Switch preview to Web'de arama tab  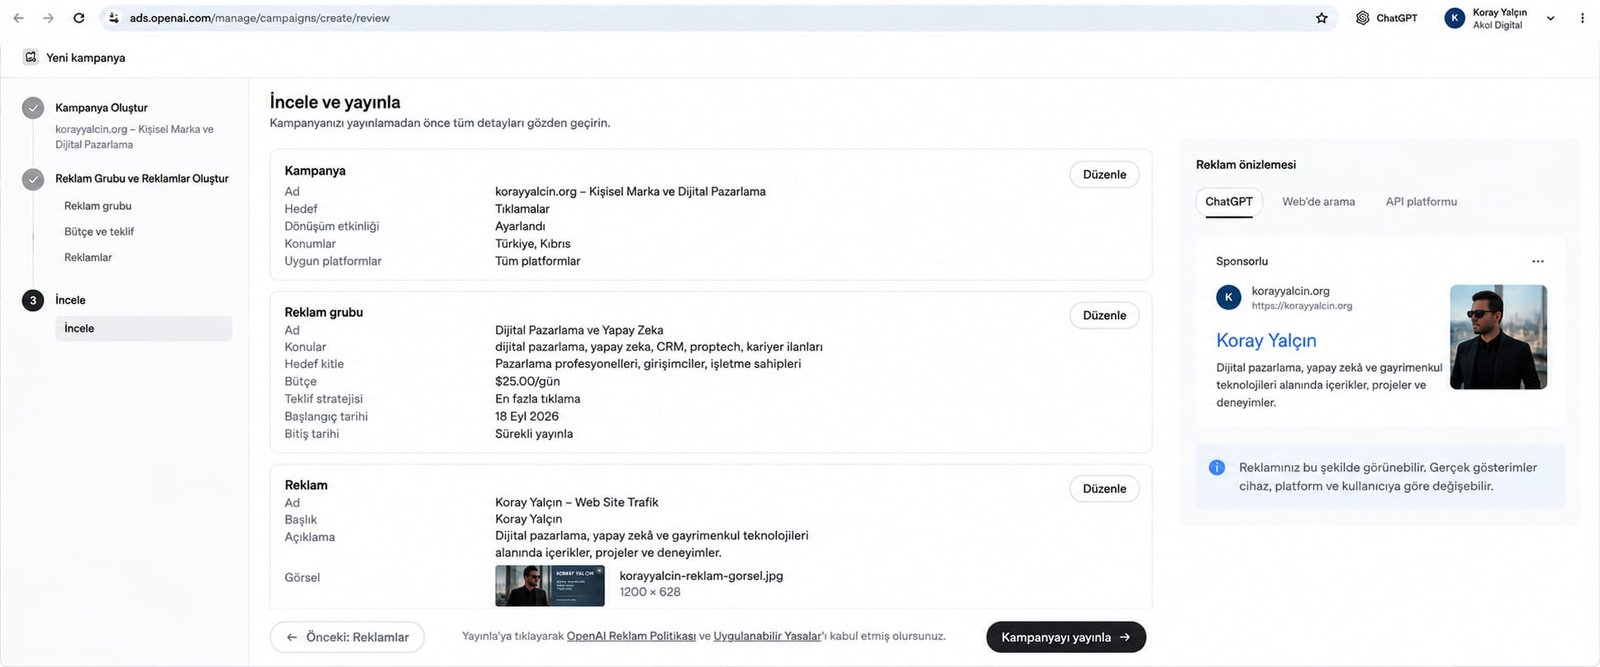[x=1318, y=202]
